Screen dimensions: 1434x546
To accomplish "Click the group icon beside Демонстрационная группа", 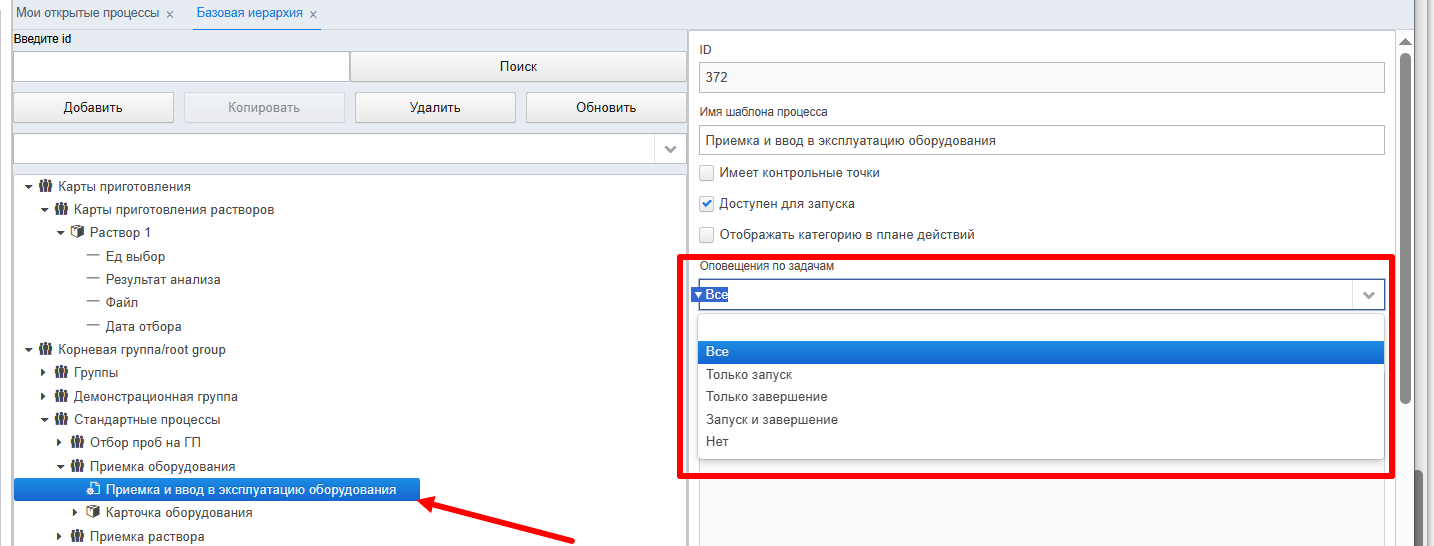I will tap(61, 396).
